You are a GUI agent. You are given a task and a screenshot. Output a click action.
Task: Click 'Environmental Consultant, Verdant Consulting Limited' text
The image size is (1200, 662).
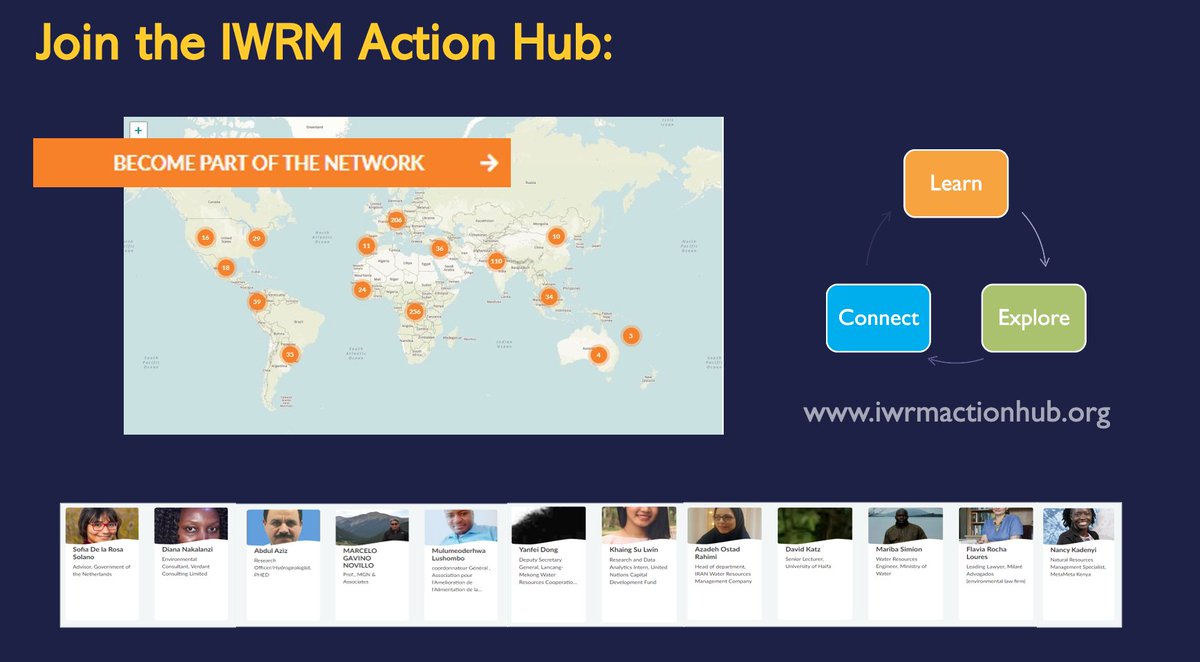(186, 565)
